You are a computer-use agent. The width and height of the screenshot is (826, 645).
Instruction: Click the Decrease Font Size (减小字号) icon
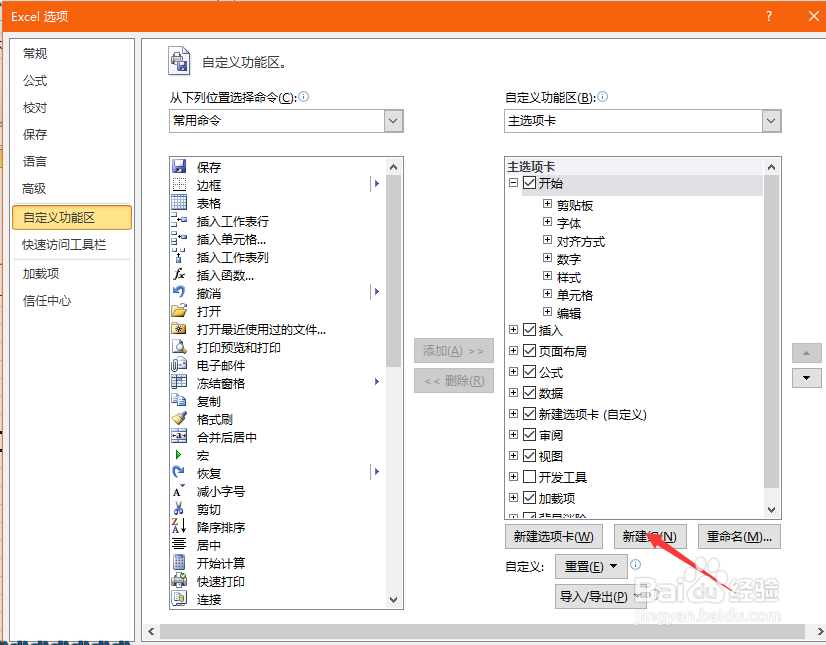point(179,491)
